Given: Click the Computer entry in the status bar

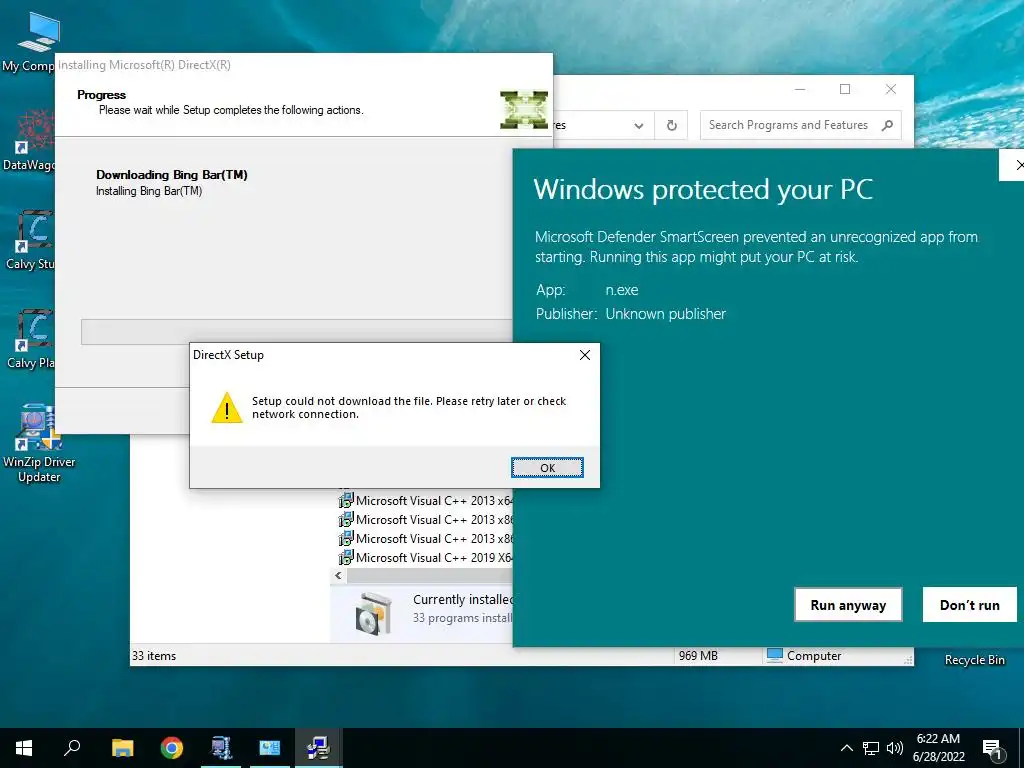Looking at the screenshot, I should click(x=804, y=656).
